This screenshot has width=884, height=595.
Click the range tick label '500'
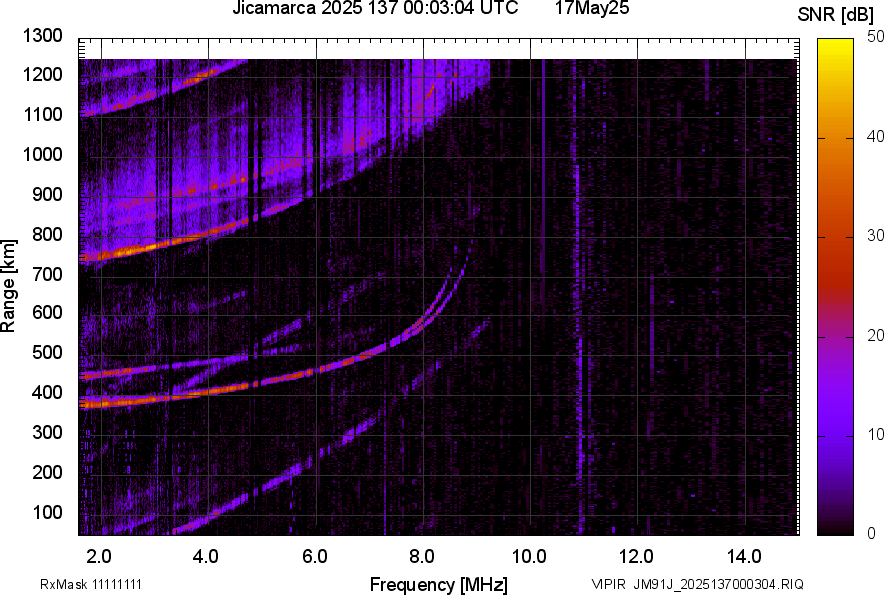tap(47, 352)
